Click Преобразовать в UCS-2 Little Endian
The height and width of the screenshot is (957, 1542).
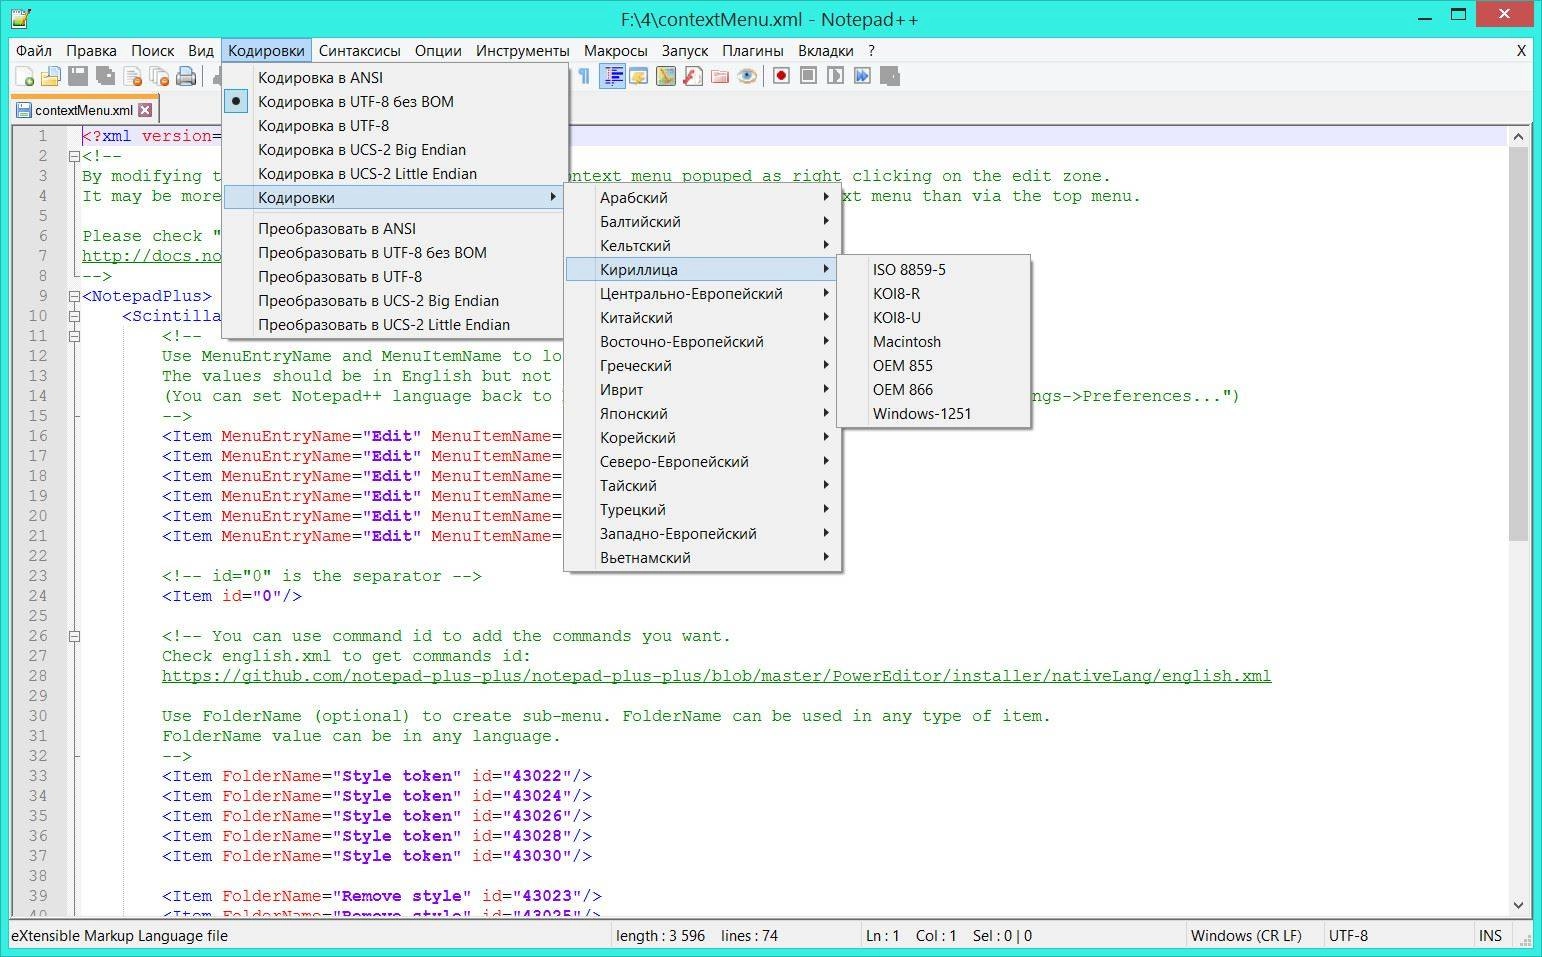pos(394,324)
